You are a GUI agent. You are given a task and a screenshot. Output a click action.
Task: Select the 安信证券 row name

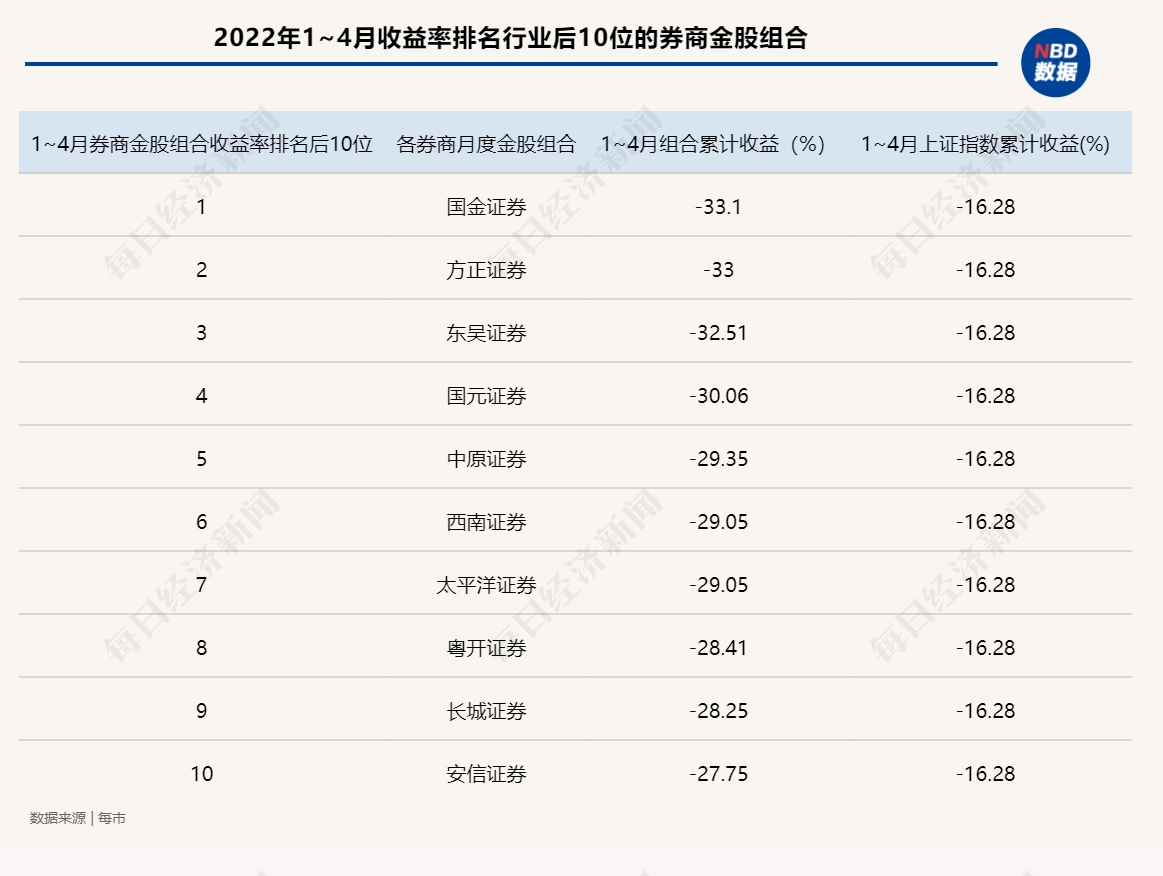pos(486,774)
